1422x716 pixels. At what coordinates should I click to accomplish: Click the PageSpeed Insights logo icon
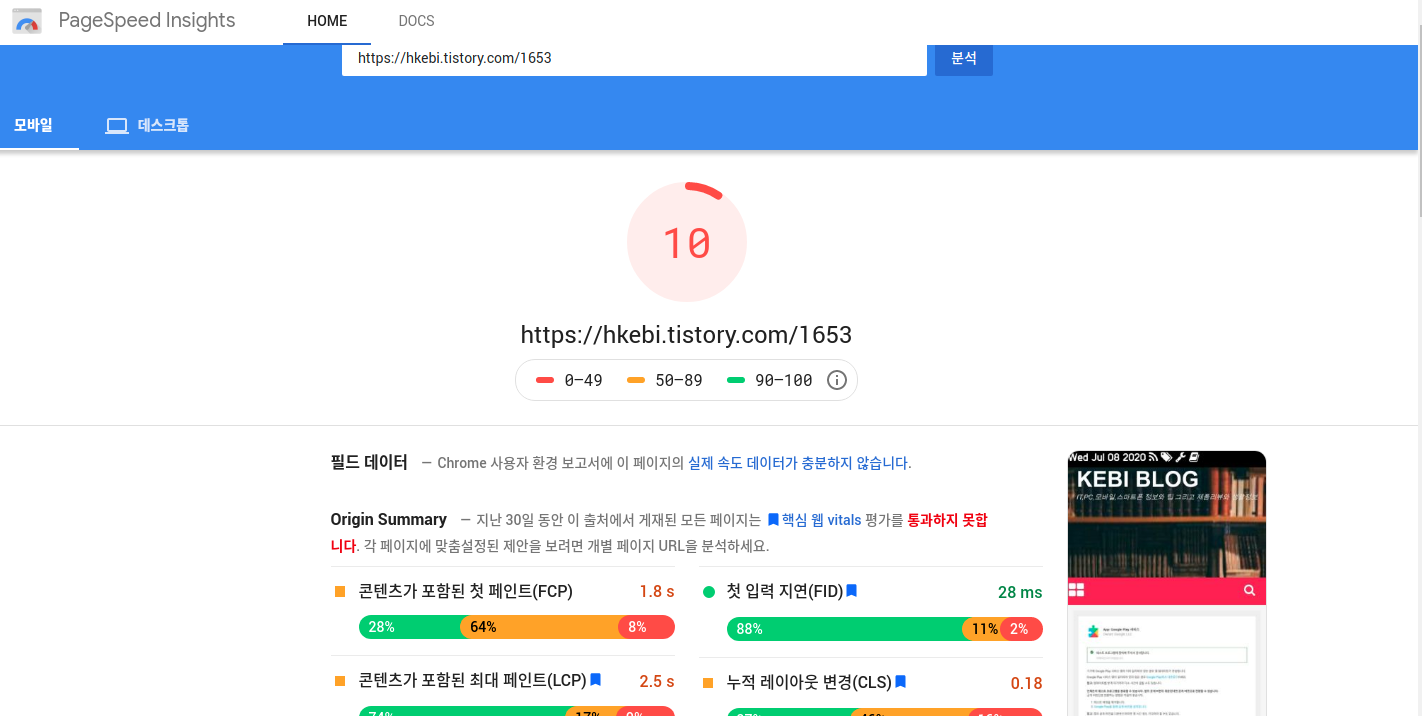click(26, 20)
